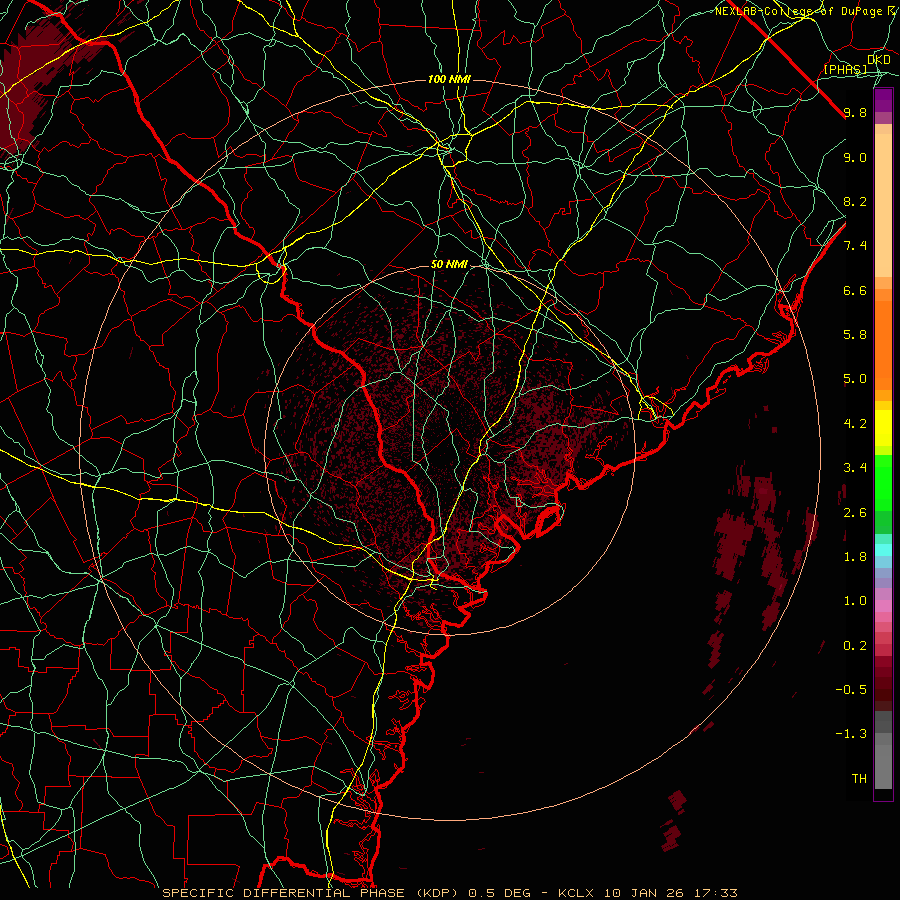900x900 pixels.
Task: Select the yellow segment of color bar
Action: pyautogui.click(x=883, y=428)
